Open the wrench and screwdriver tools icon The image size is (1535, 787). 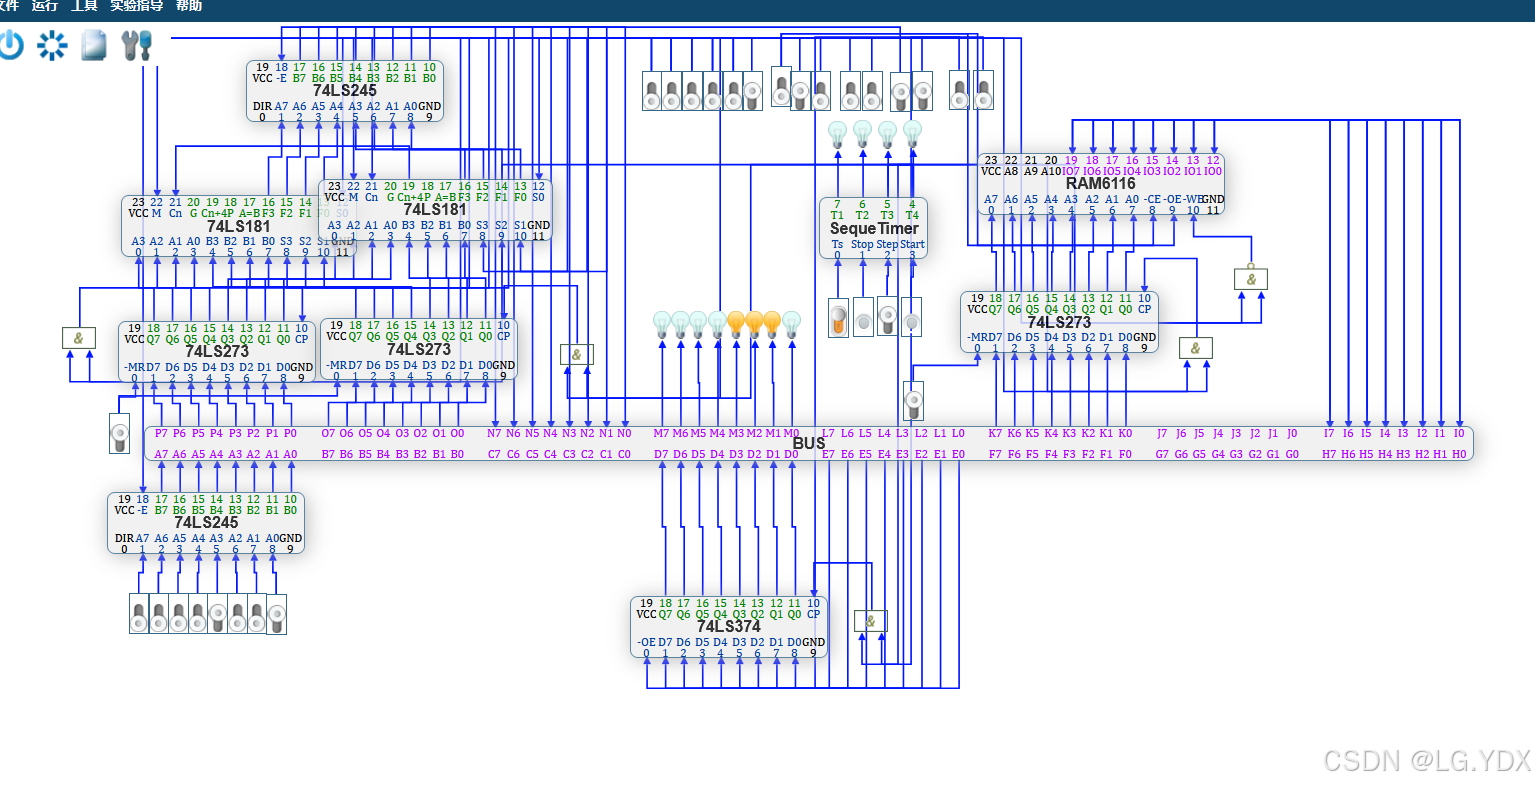[x=137, y=45]
